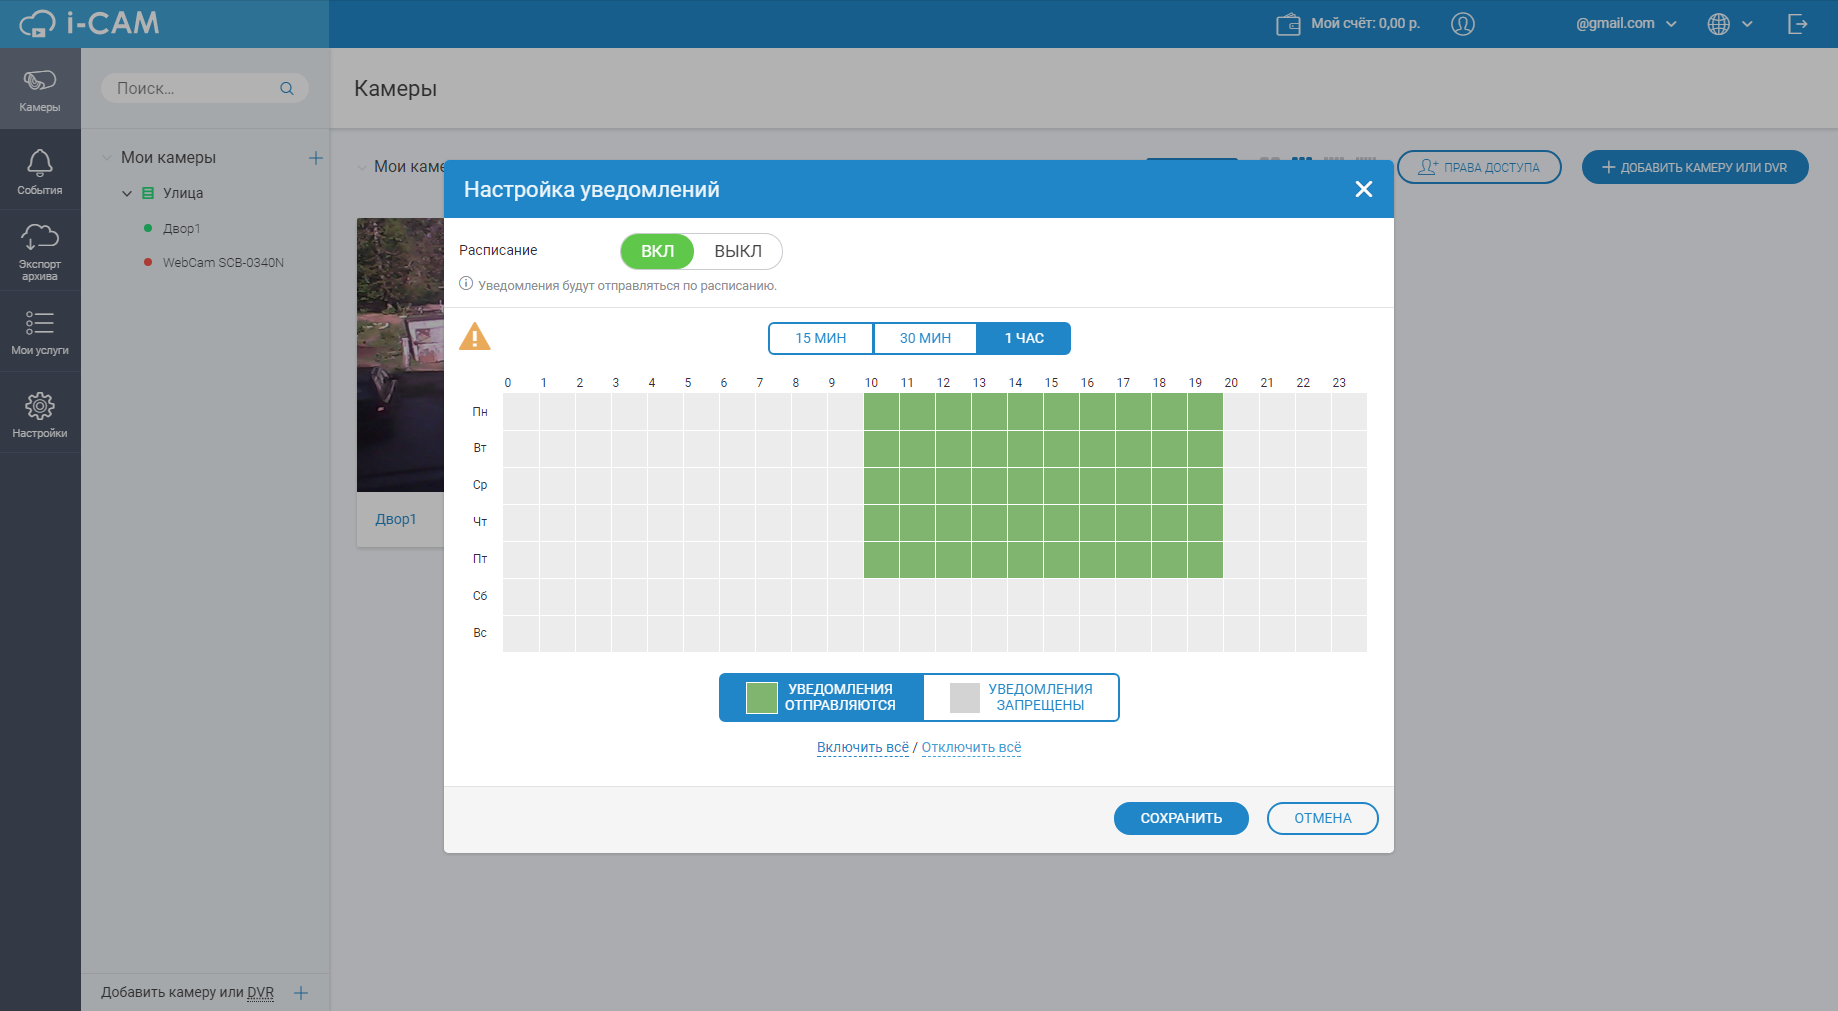Click the Сб row label

(480, 596)
